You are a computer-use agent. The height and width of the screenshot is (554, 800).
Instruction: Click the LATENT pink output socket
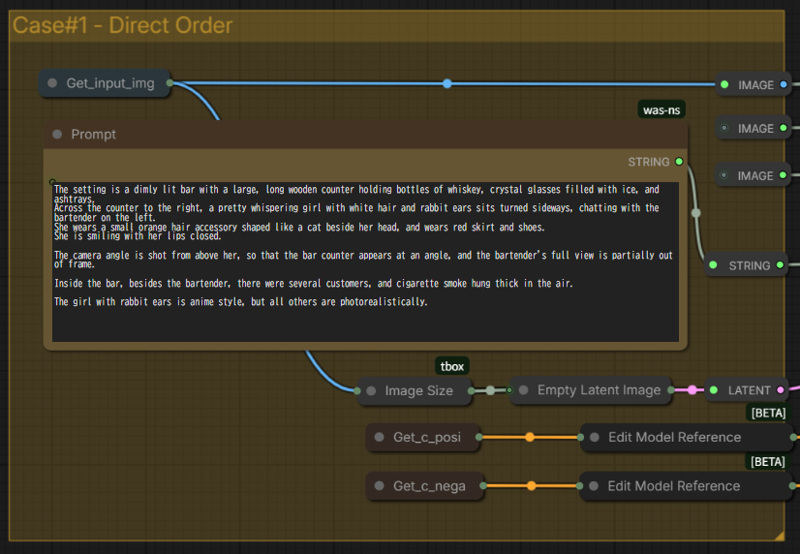point(781,390)
